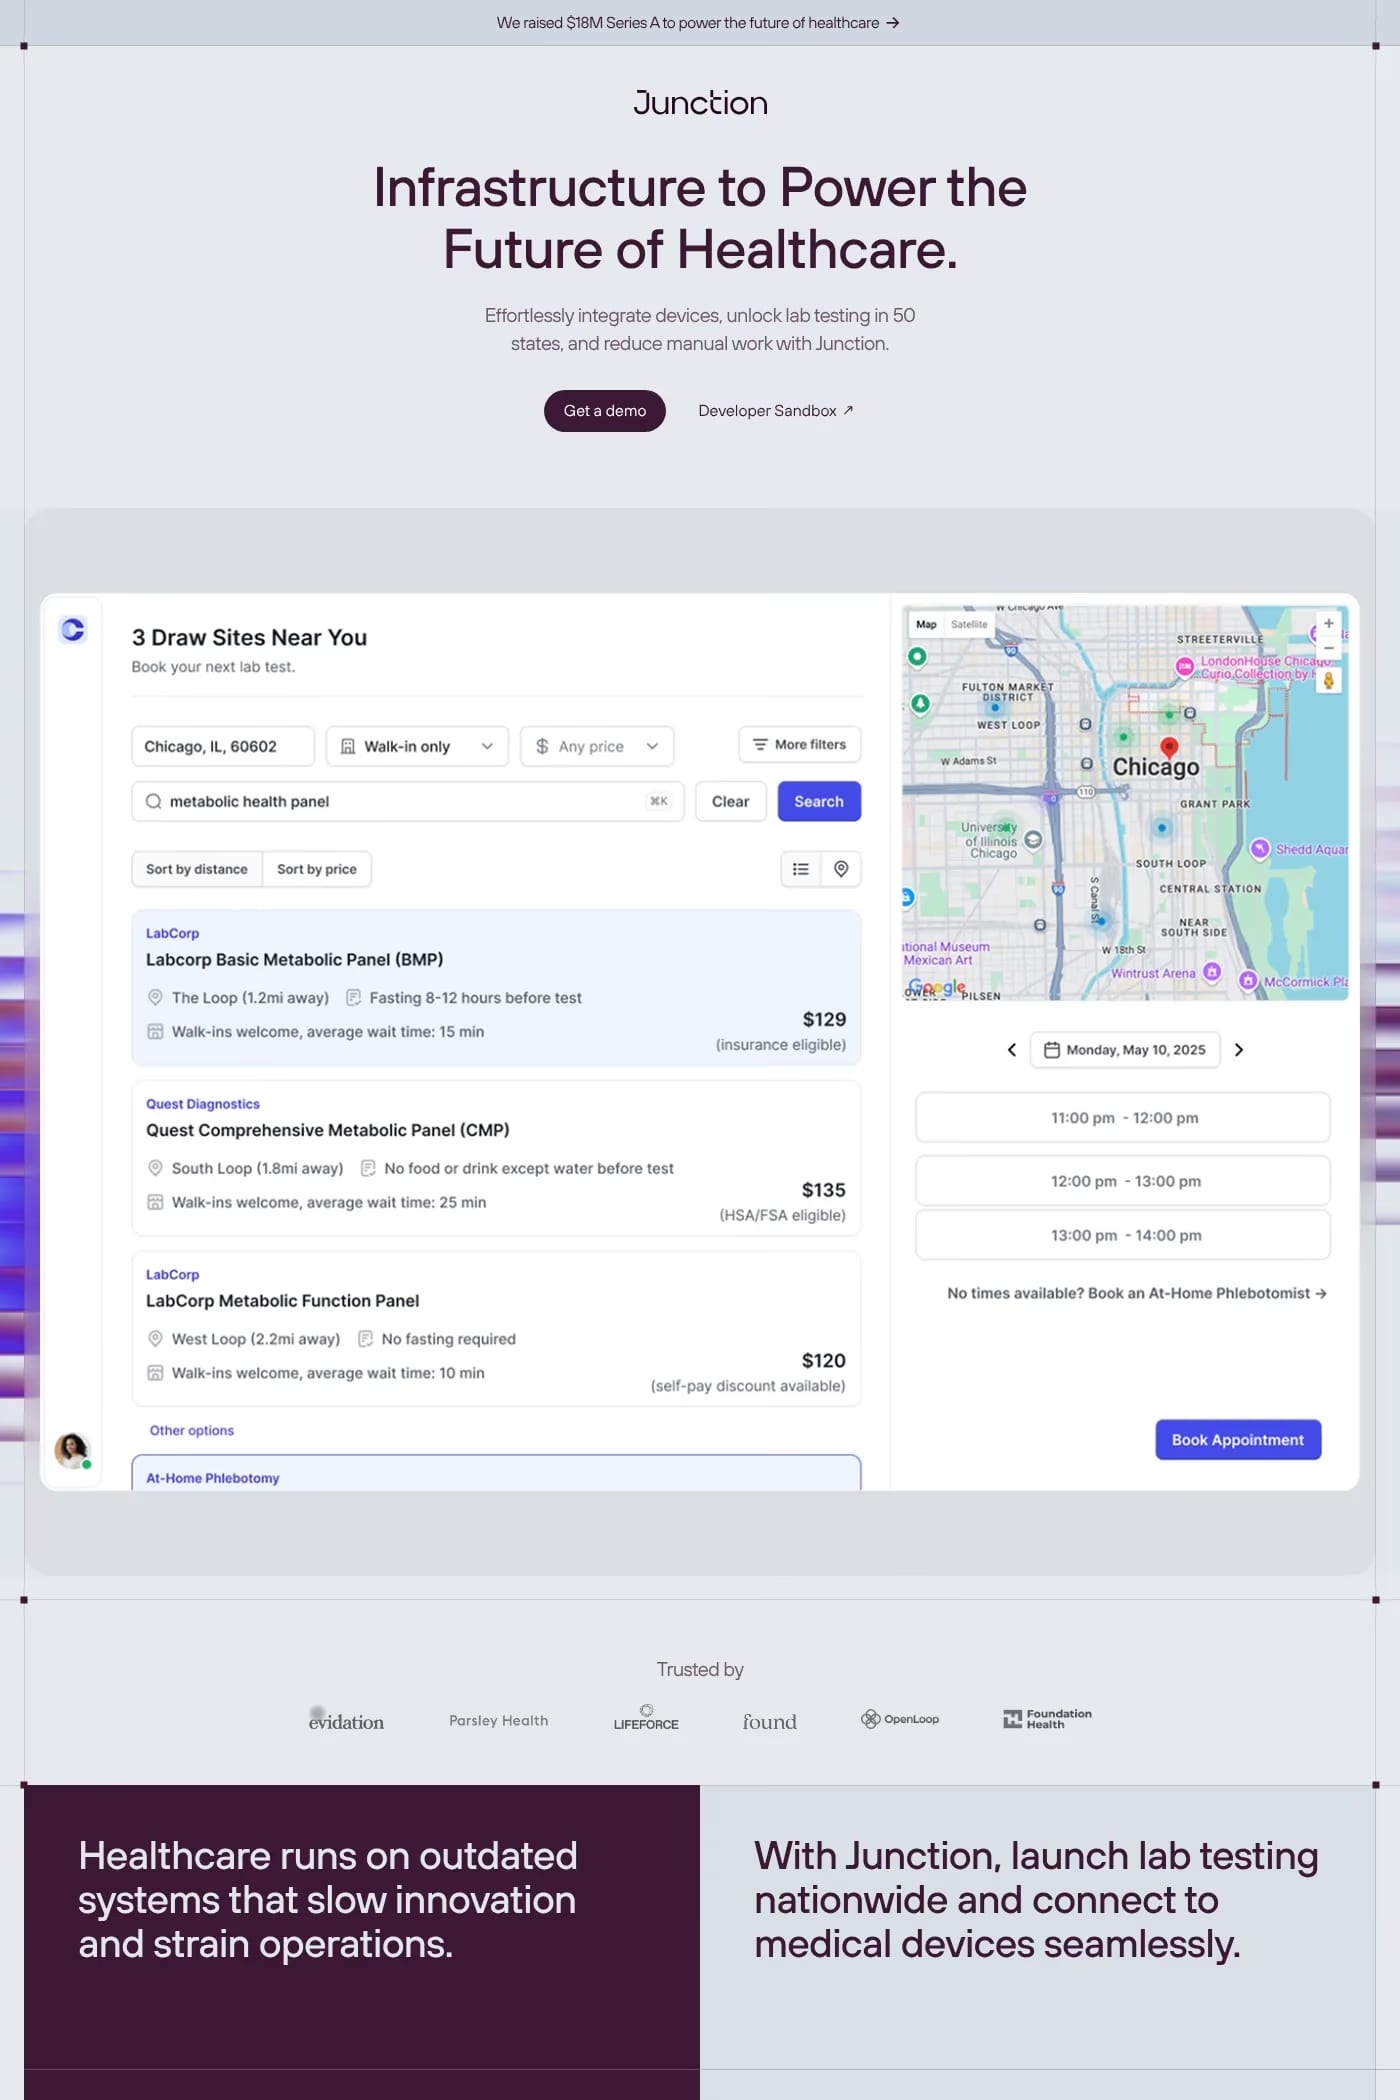This screenshot has height=2100, width=1400.
Task: Click the Junction logo
Action: 700,103
